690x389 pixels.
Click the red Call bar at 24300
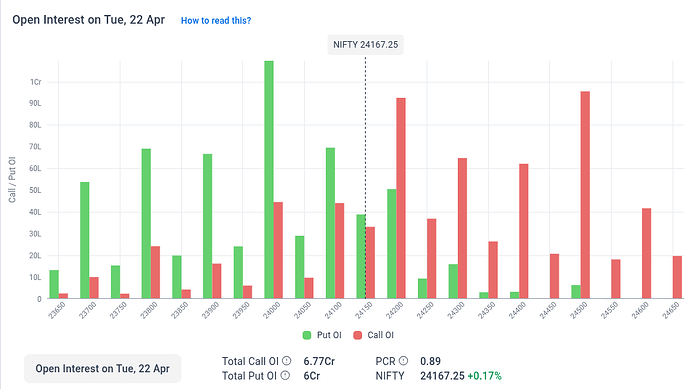[462, 228]
